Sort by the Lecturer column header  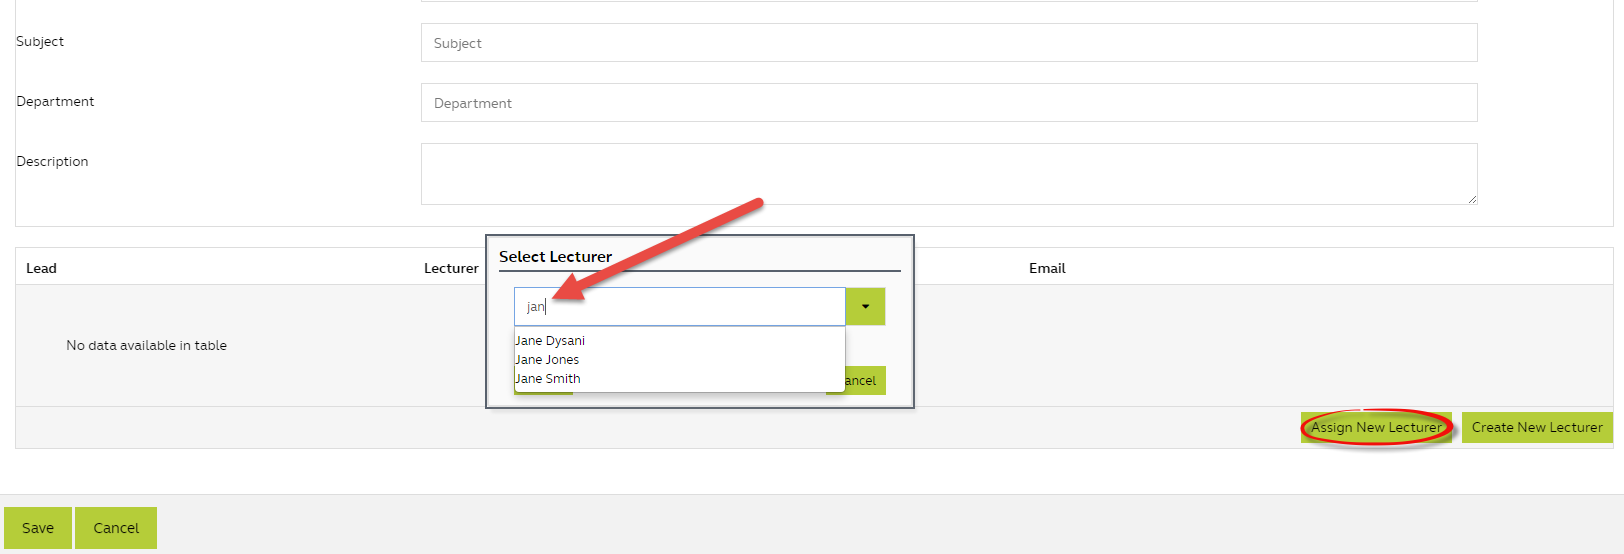[451, 268]
